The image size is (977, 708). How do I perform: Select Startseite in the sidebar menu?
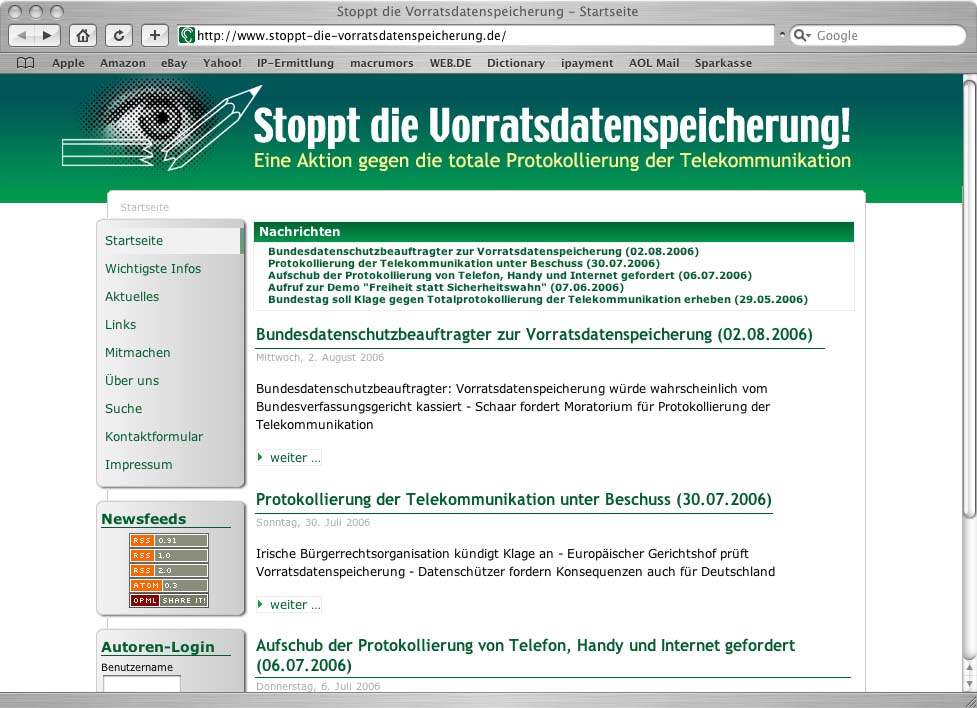[x=134, y=241]
